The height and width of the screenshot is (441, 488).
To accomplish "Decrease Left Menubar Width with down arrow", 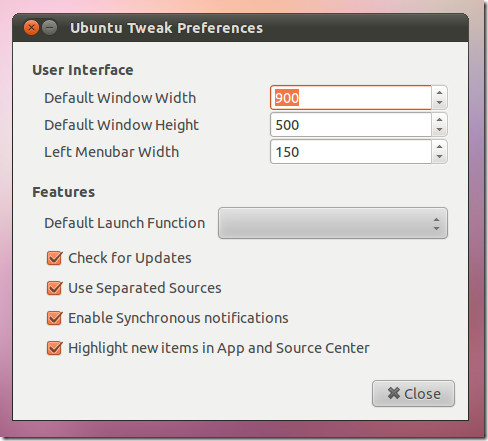I will pyautogui.click(x=439, y=157).
